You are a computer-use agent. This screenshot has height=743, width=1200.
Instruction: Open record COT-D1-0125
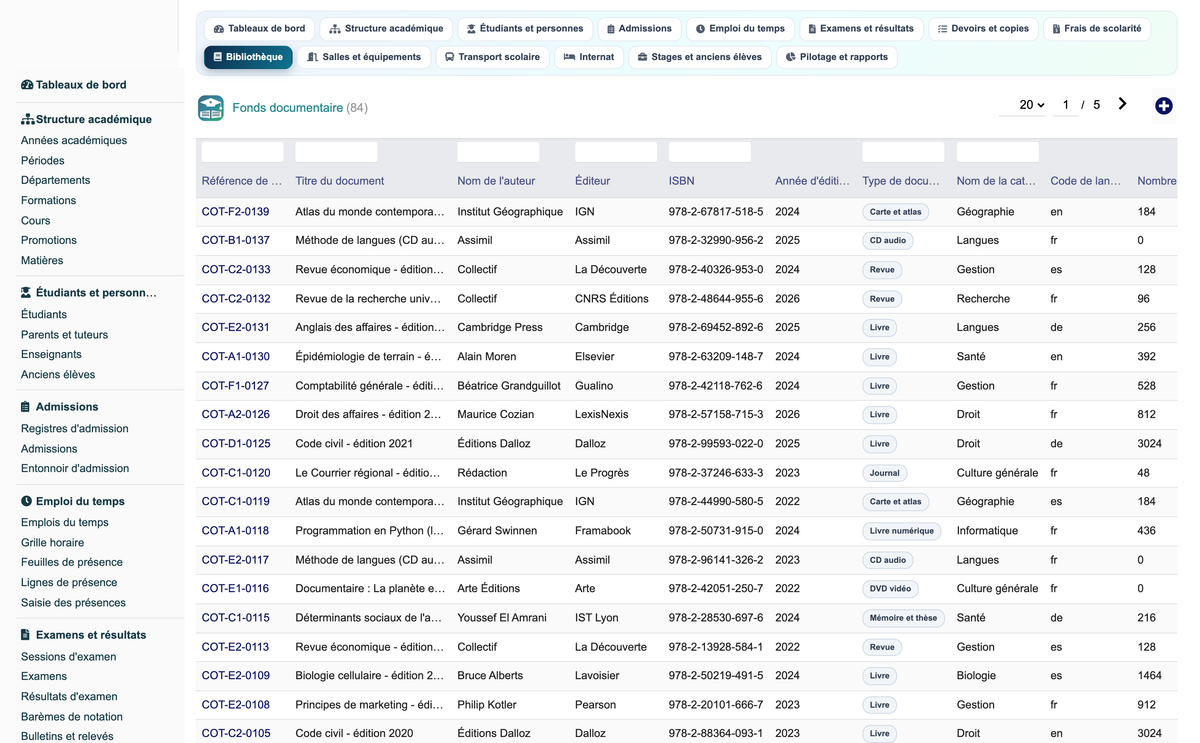coord(236,443)
